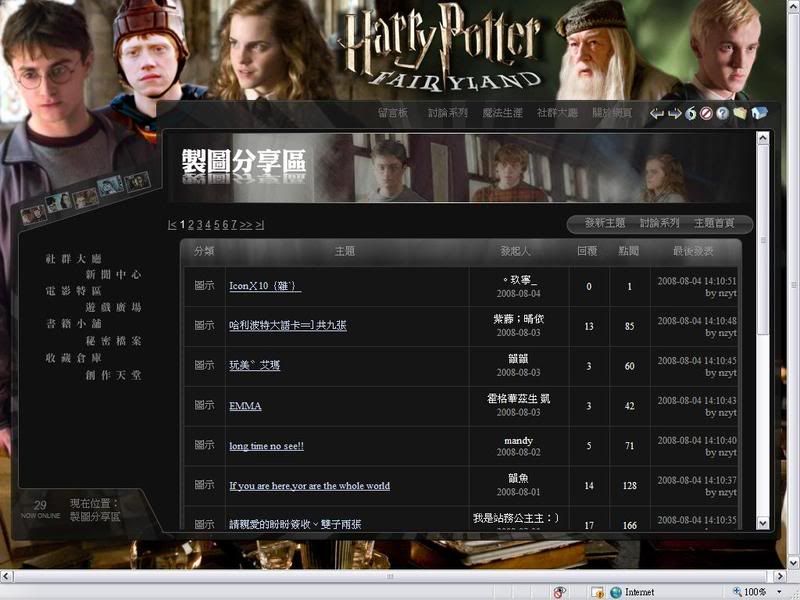Viewport: 800px width, 600px height.
Task: Jump to last page with >| link
Action: coord(260,224)
